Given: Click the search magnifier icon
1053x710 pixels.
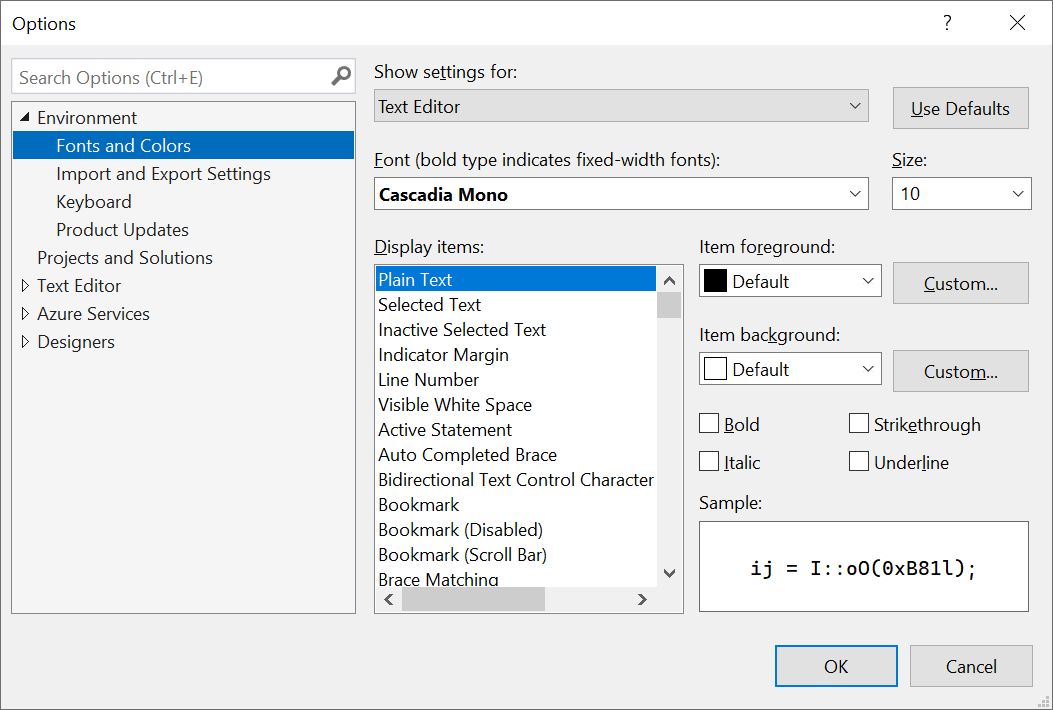Looking at the screenshot, I should click(x=340, y=77).
